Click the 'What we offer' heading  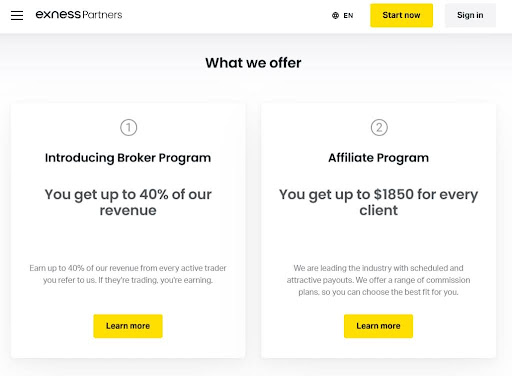(x=253, y=63)
